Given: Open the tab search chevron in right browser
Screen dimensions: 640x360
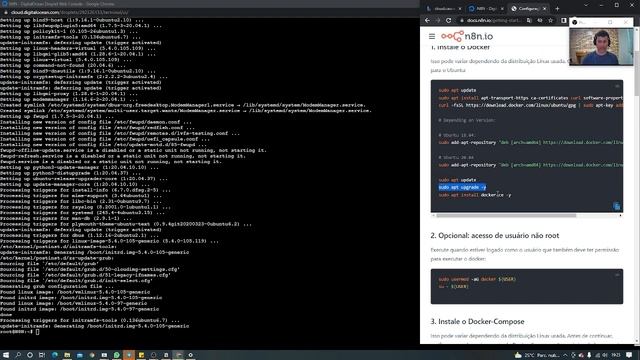Looking at the screenshot, I should tap(586, 5).
